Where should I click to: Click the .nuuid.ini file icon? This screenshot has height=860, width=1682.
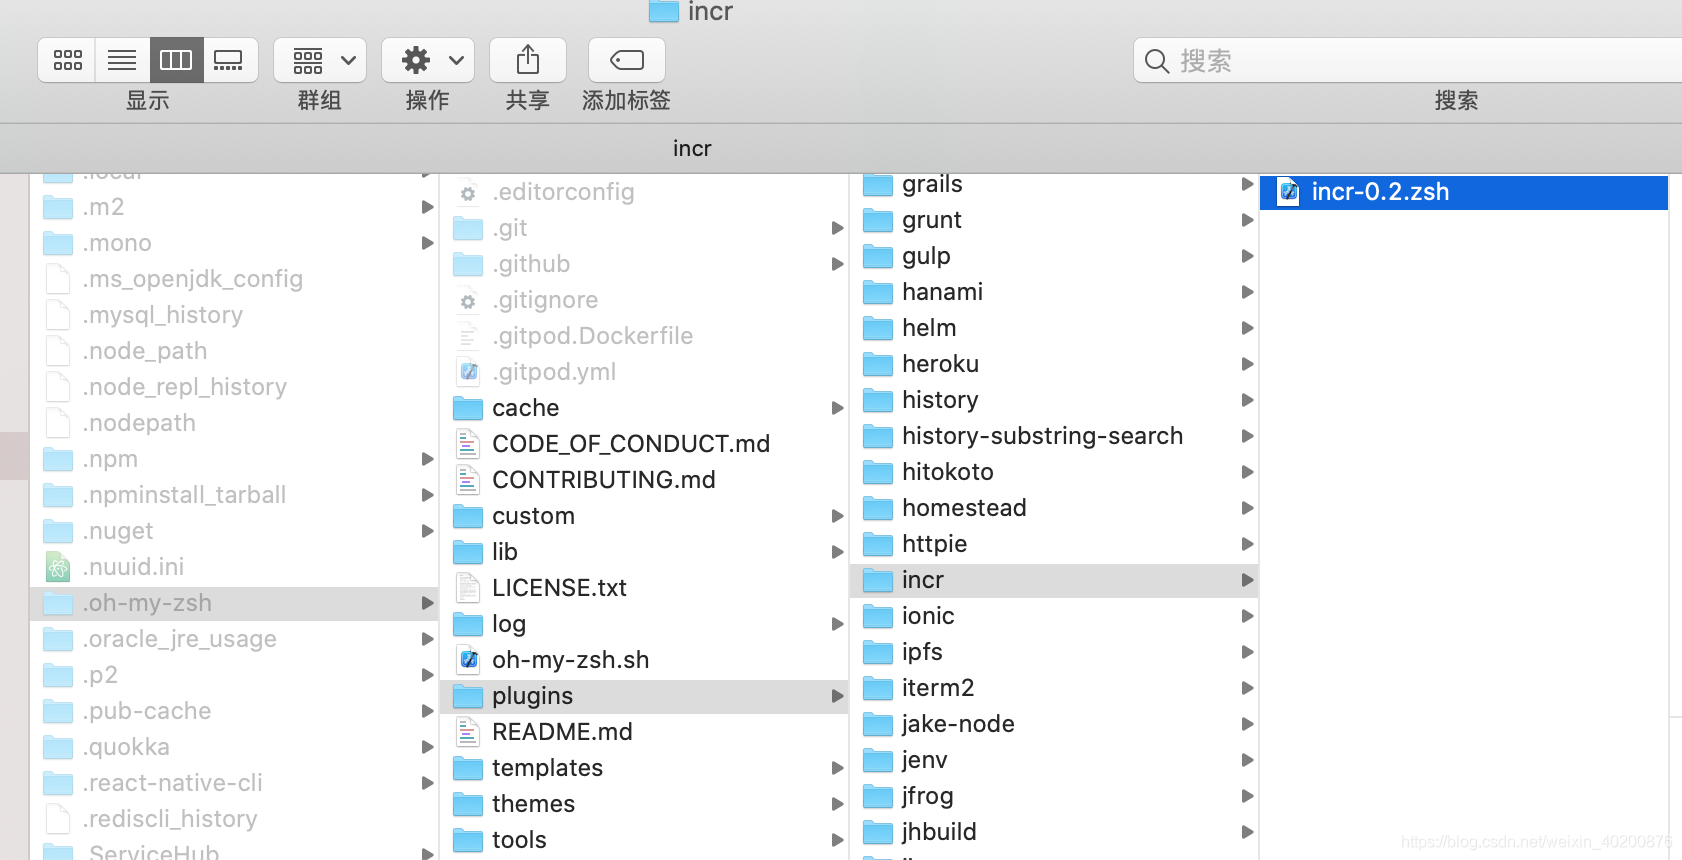pos(59,567)
